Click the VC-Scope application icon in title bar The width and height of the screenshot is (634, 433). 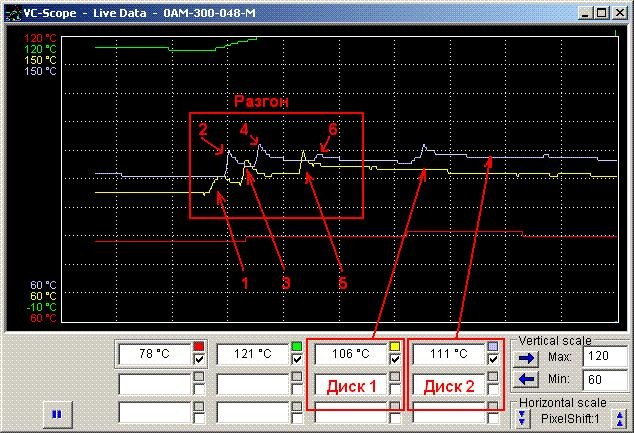click(x=13, y=14)
